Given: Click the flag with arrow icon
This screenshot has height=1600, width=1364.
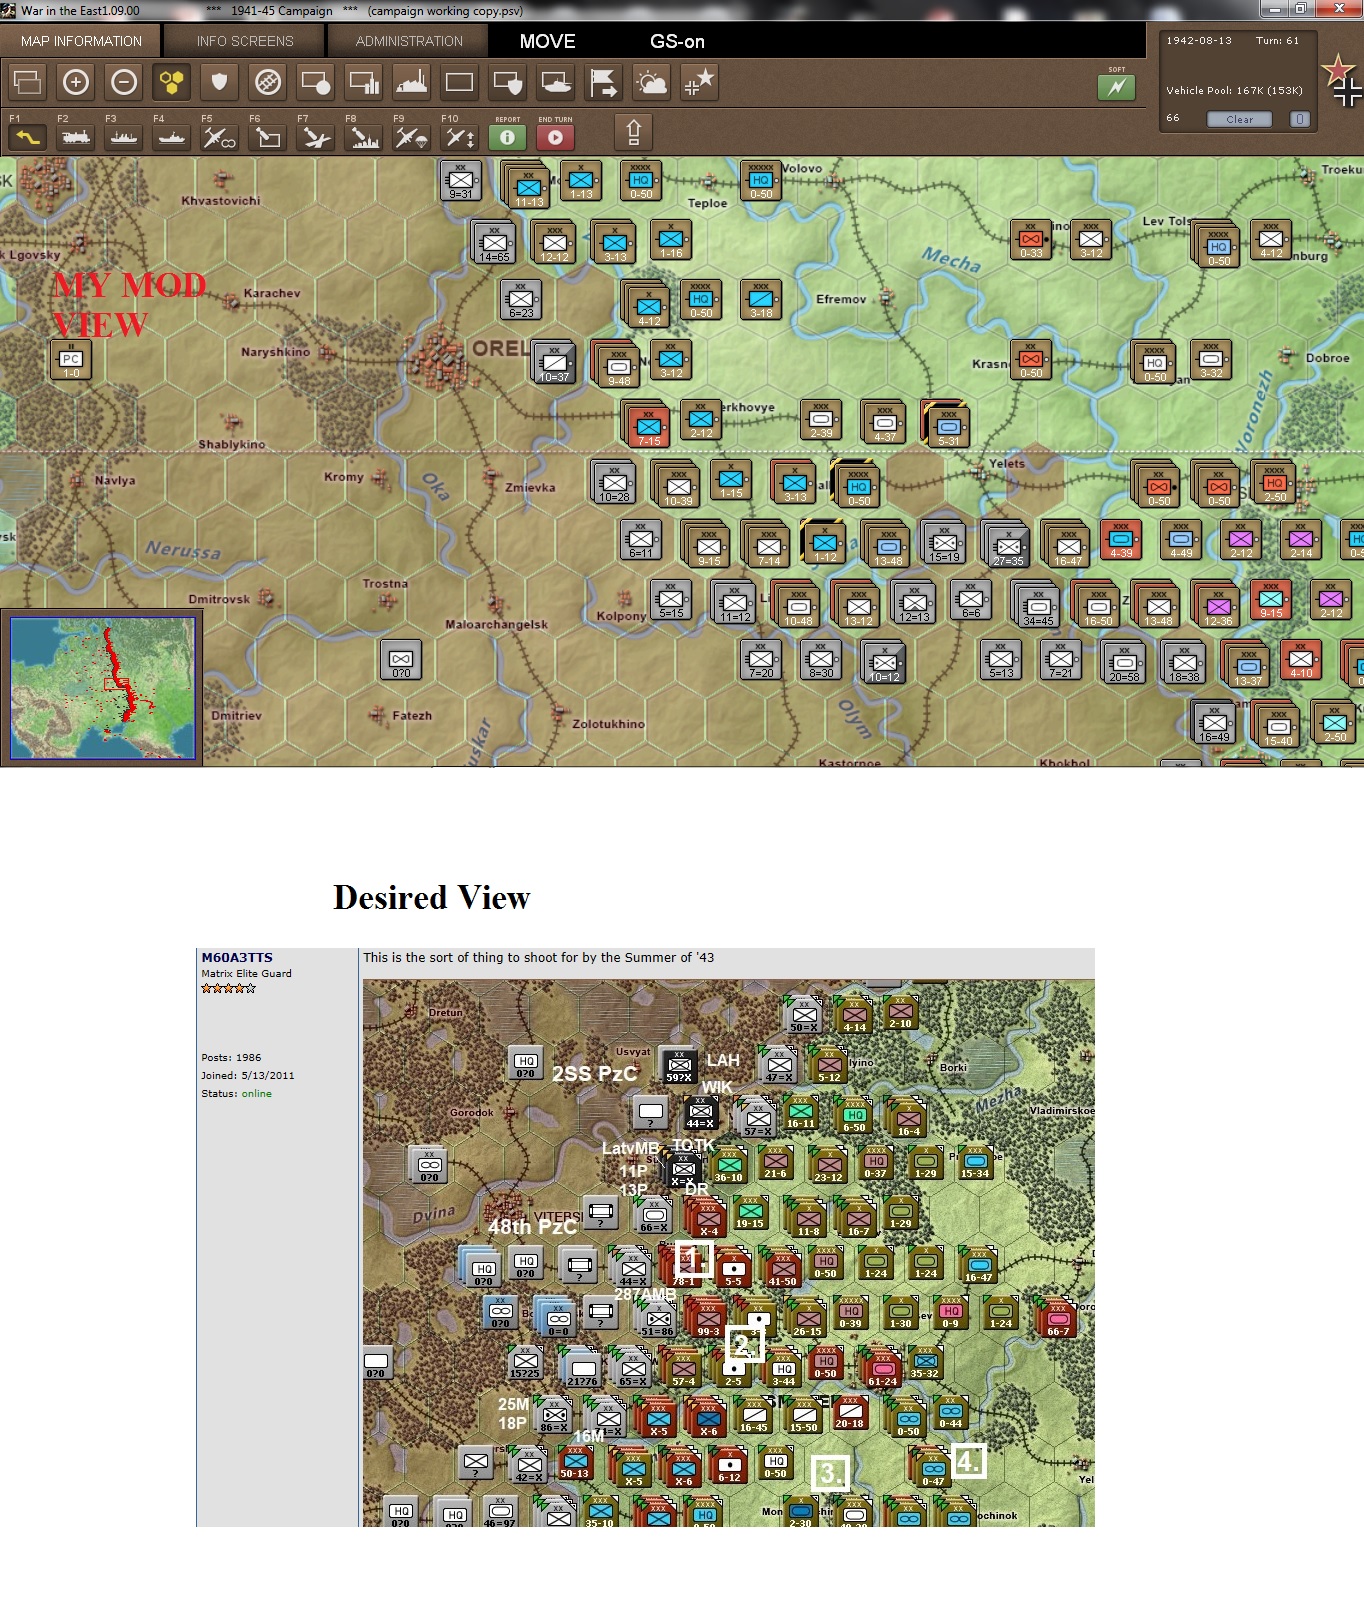Looking at the screenshot, I should tap(604, 82).
